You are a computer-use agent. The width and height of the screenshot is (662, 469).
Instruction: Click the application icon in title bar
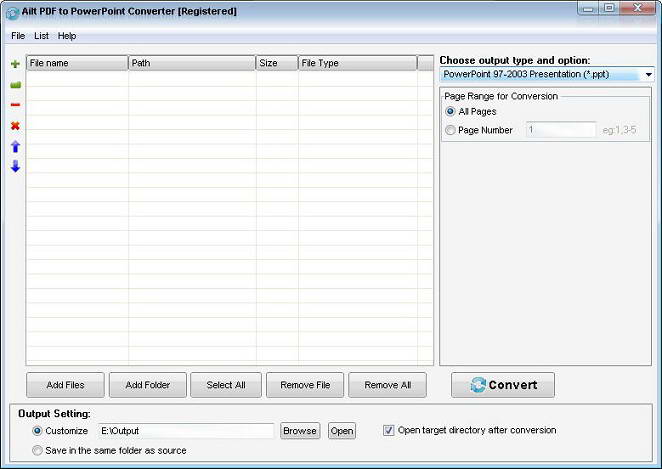pos(12,13)
